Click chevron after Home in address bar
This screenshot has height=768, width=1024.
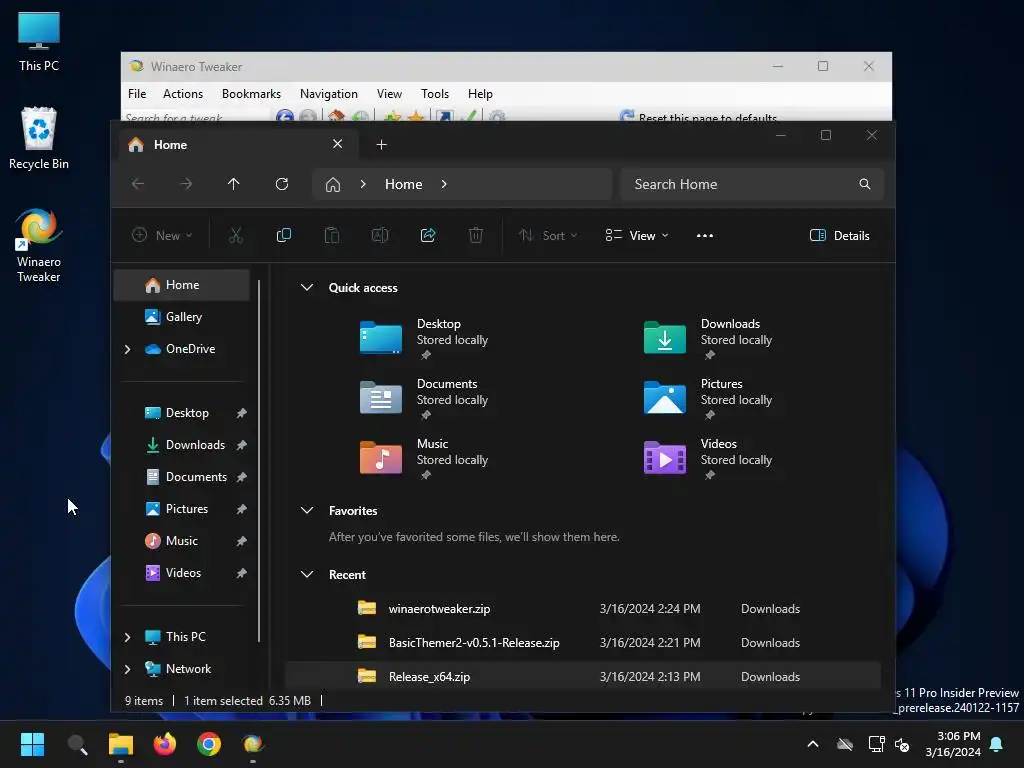(x=444, y=184)
